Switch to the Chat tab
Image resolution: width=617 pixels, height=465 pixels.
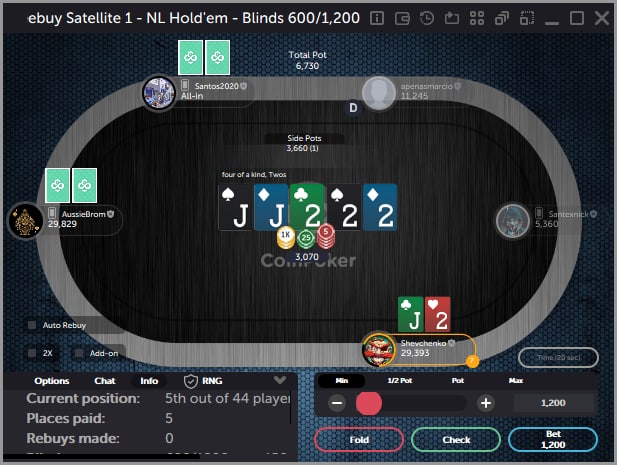click(105, 381)
